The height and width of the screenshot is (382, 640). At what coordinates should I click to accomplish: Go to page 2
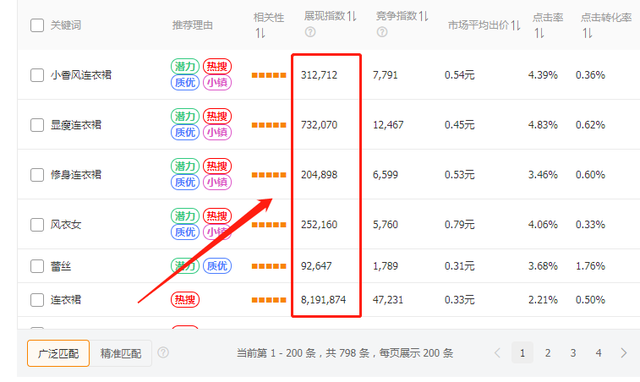pyautogui.click(x=548, y=353)
